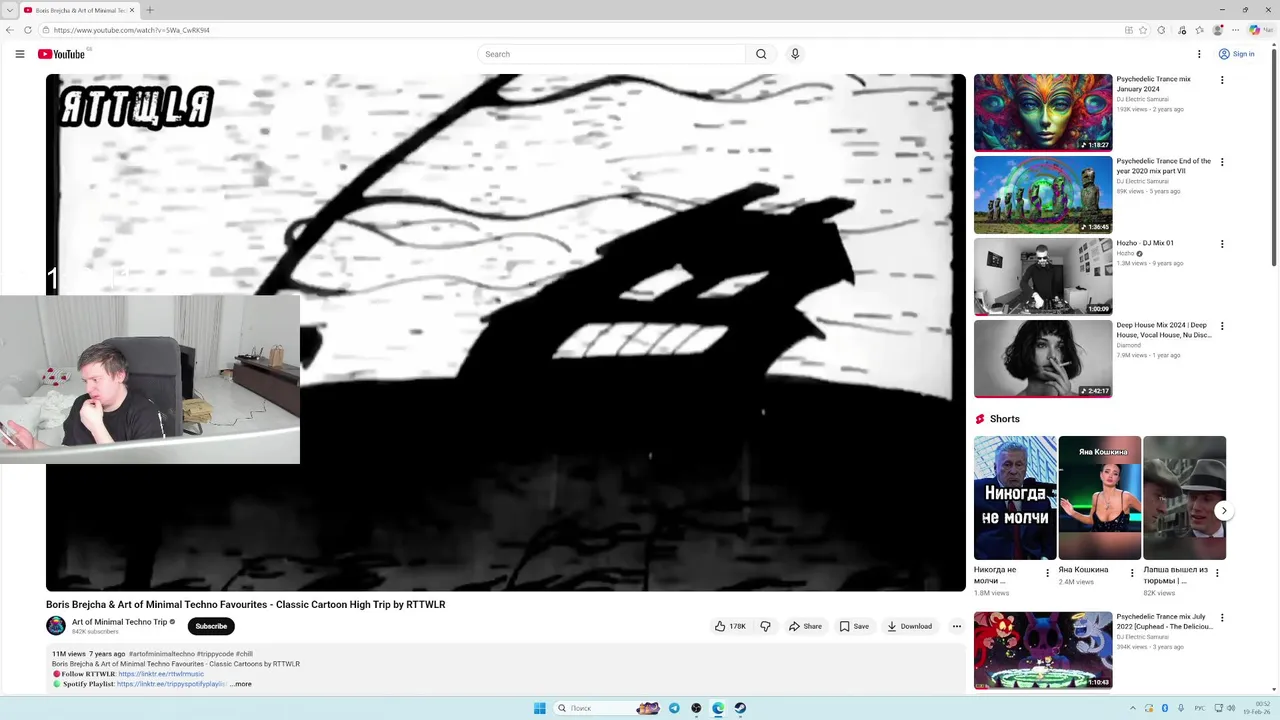Screen dimensions: 1280x720
Task: Open options for Hozho - DJ Mix 01
Action: click(x=1221, y=244)
